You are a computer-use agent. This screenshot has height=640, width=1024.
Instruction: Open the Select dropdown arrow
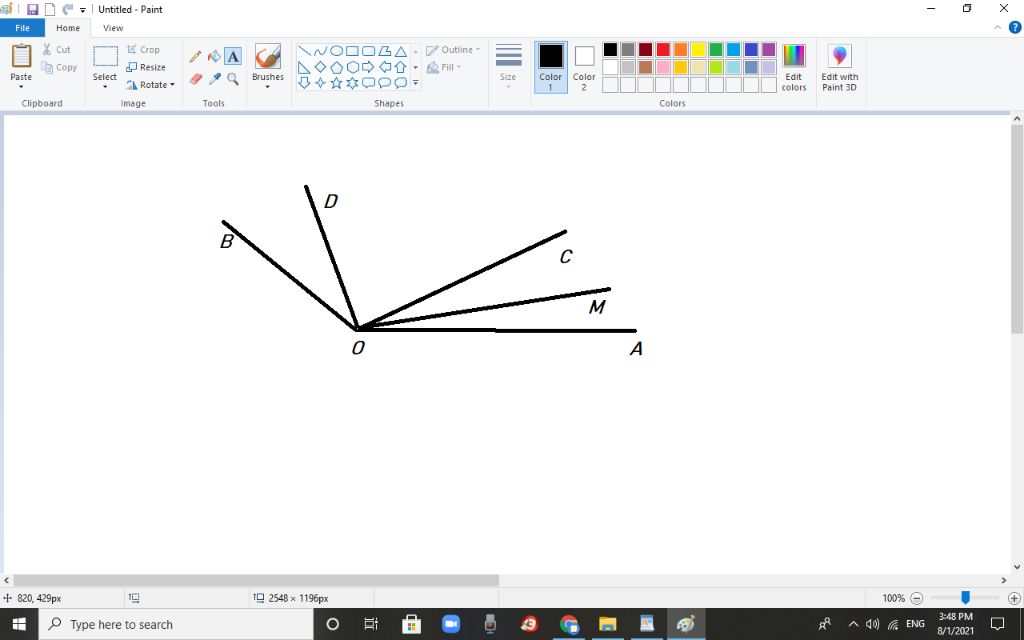pos(104,87)
